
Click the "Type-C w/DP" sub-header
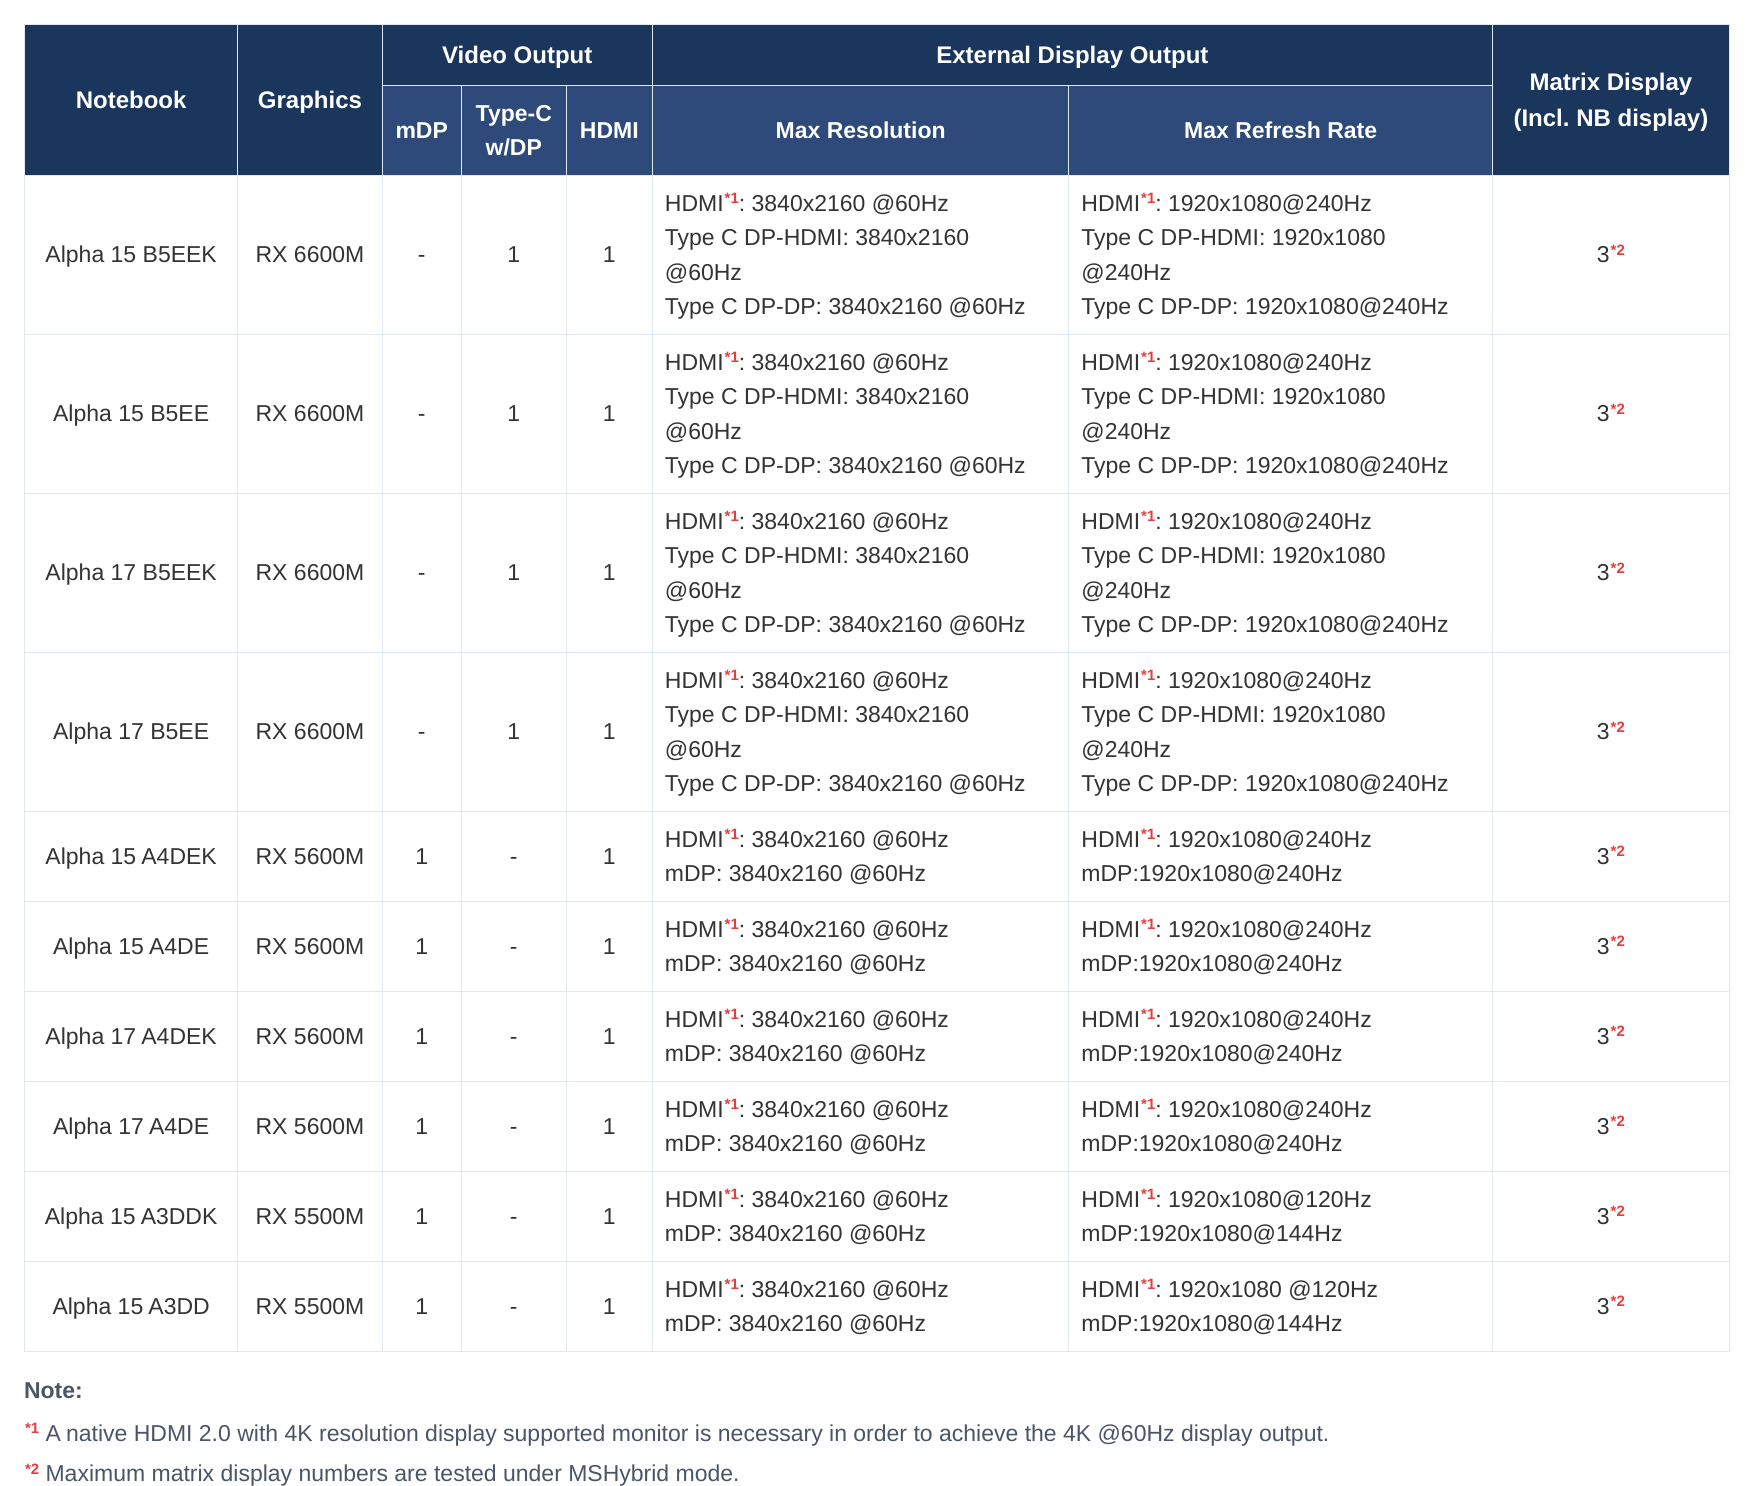pyautogui.click(x=514, y=130)
